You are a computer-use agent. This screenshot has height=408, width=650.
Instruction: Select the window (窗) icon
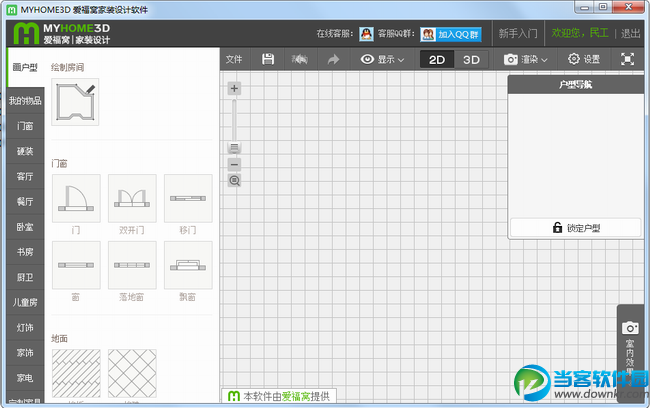point(76,265)
